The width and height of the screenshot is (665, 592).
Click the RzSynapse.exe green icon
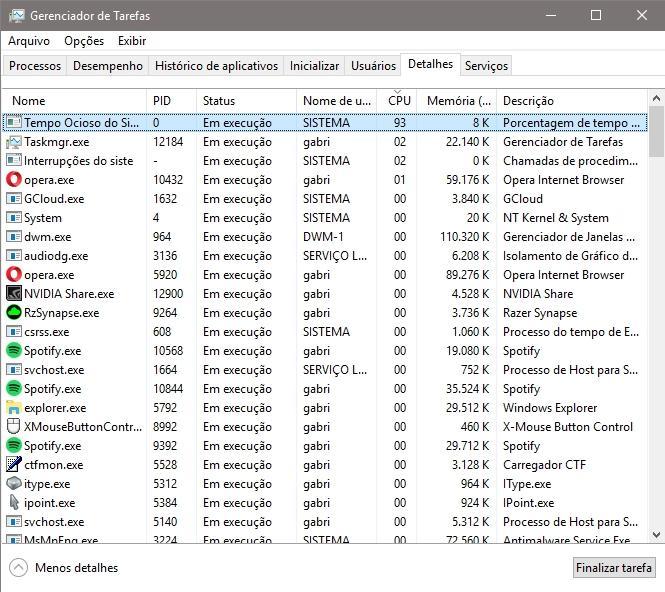point(14,313)
